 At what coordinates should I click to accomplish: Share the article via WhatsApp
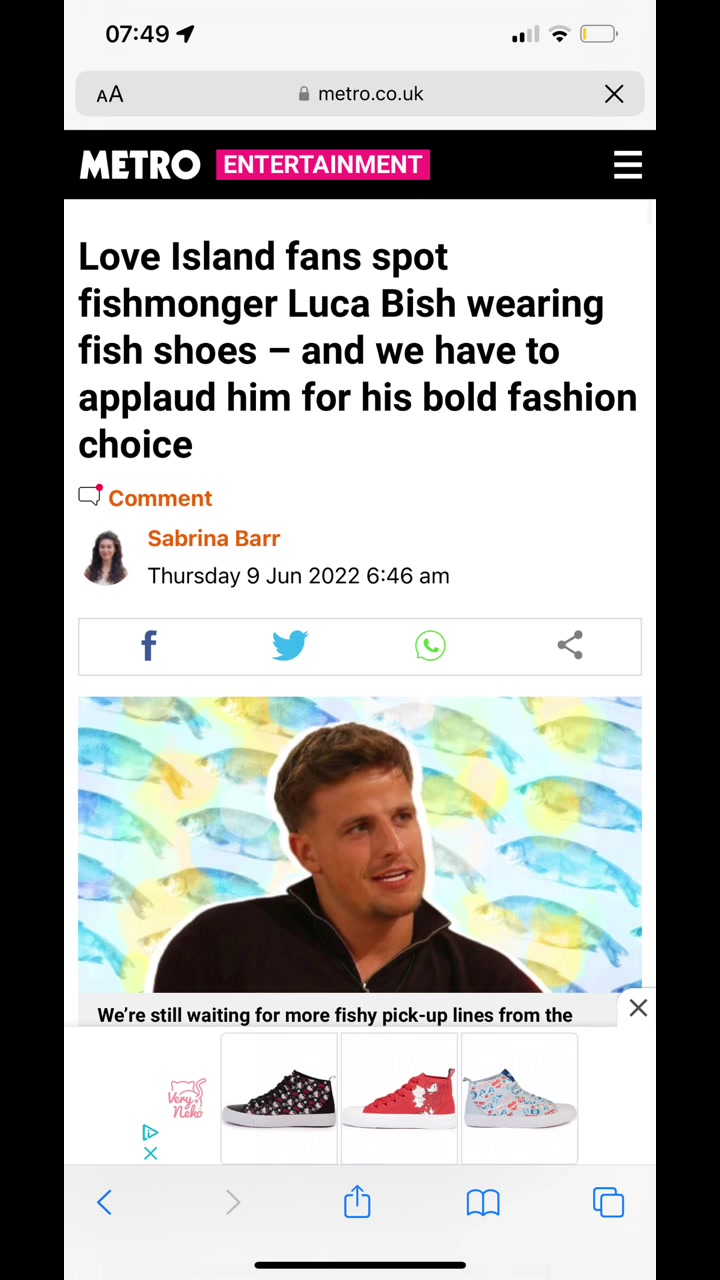(x=430, y=646)
